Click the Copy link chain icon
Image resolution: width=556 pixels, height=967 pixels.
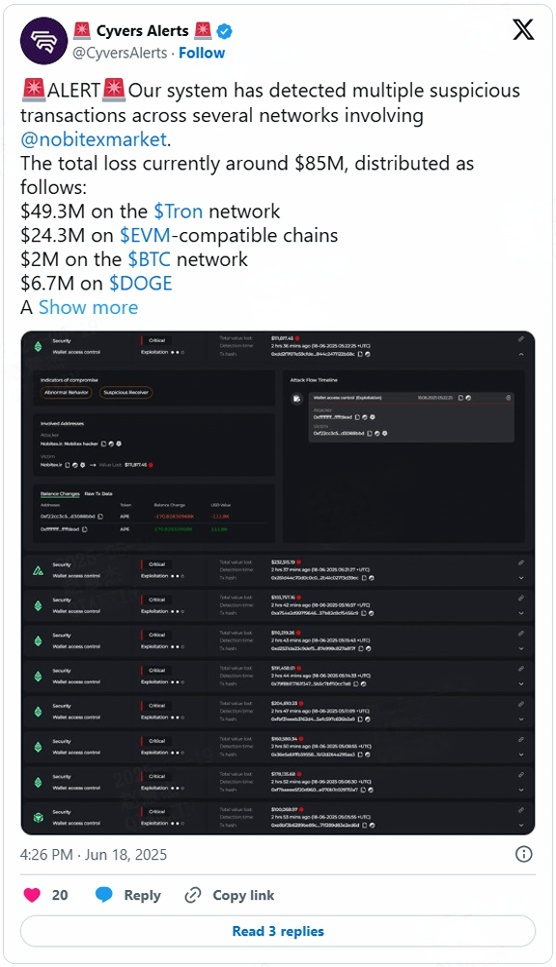193,895
